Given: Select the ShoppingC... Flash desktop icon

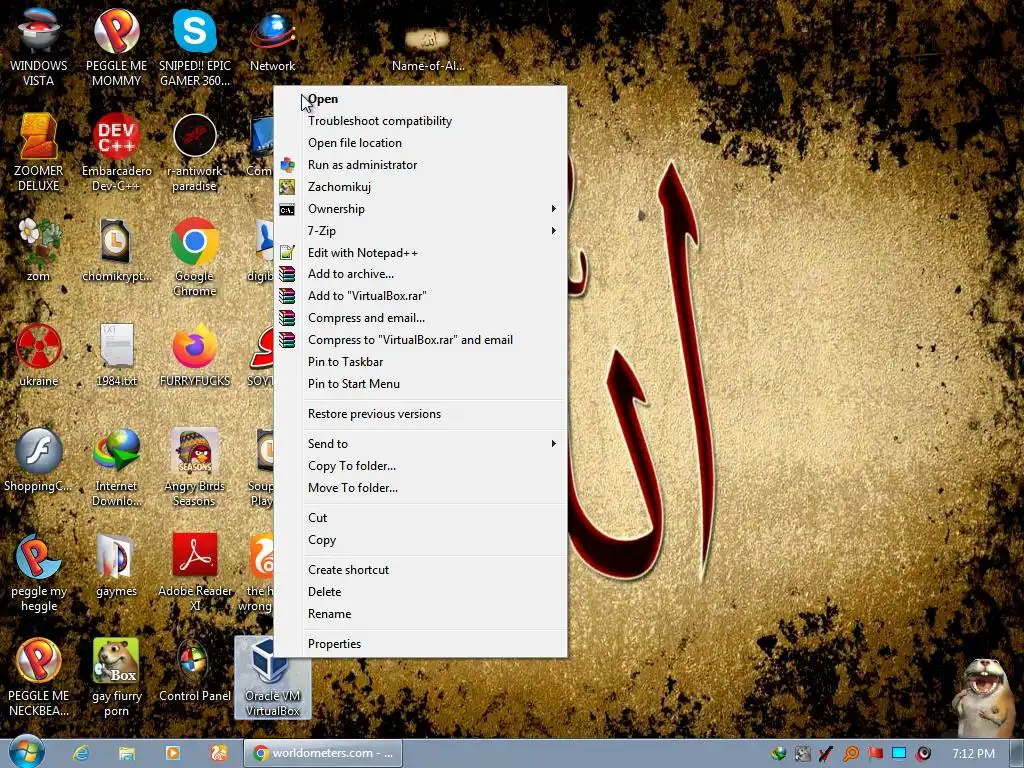Looking at the screenshot, I should tap(39, 460).
